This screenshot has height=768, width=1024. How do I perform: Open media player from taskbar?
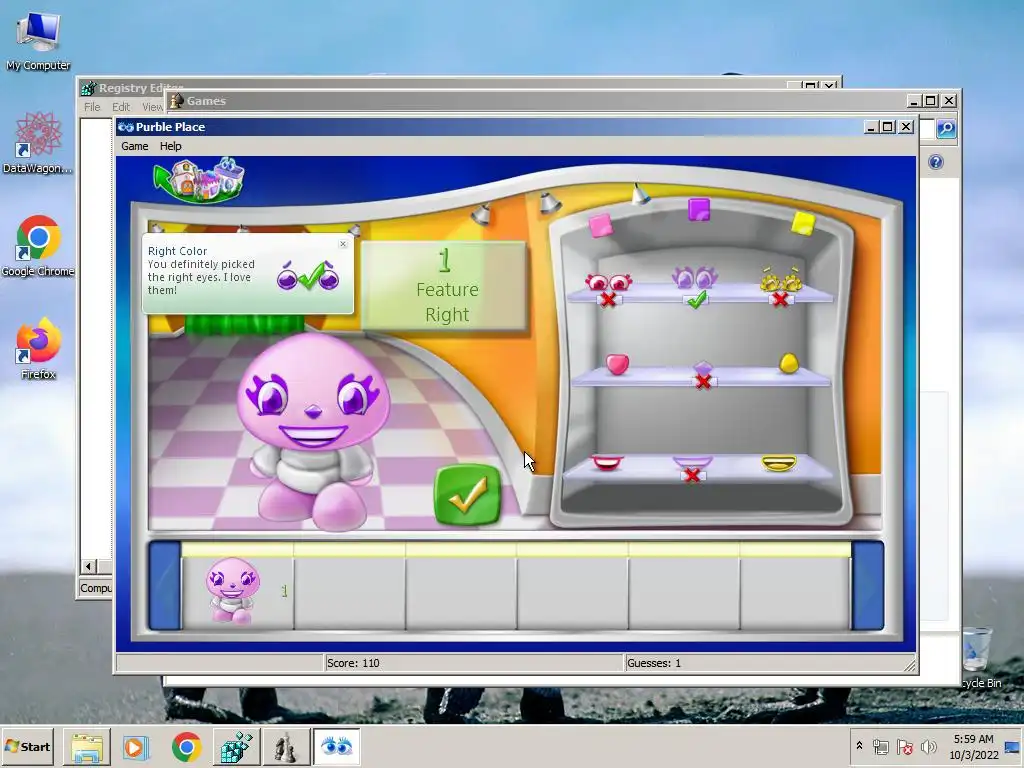click(136, 746)
